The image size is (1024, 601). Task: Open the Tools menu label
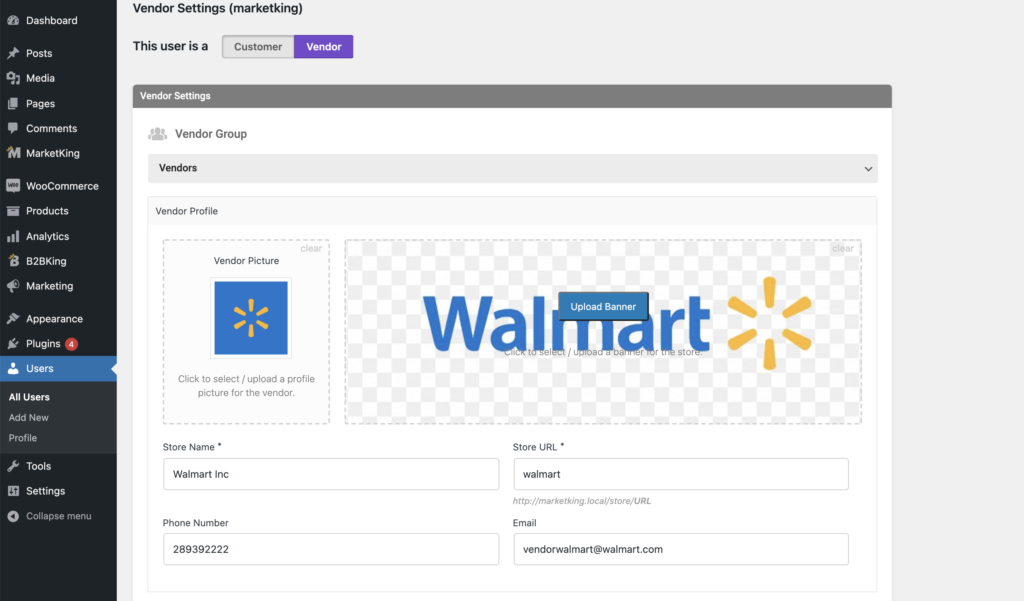pyautogui.click(x=39, y=466)
